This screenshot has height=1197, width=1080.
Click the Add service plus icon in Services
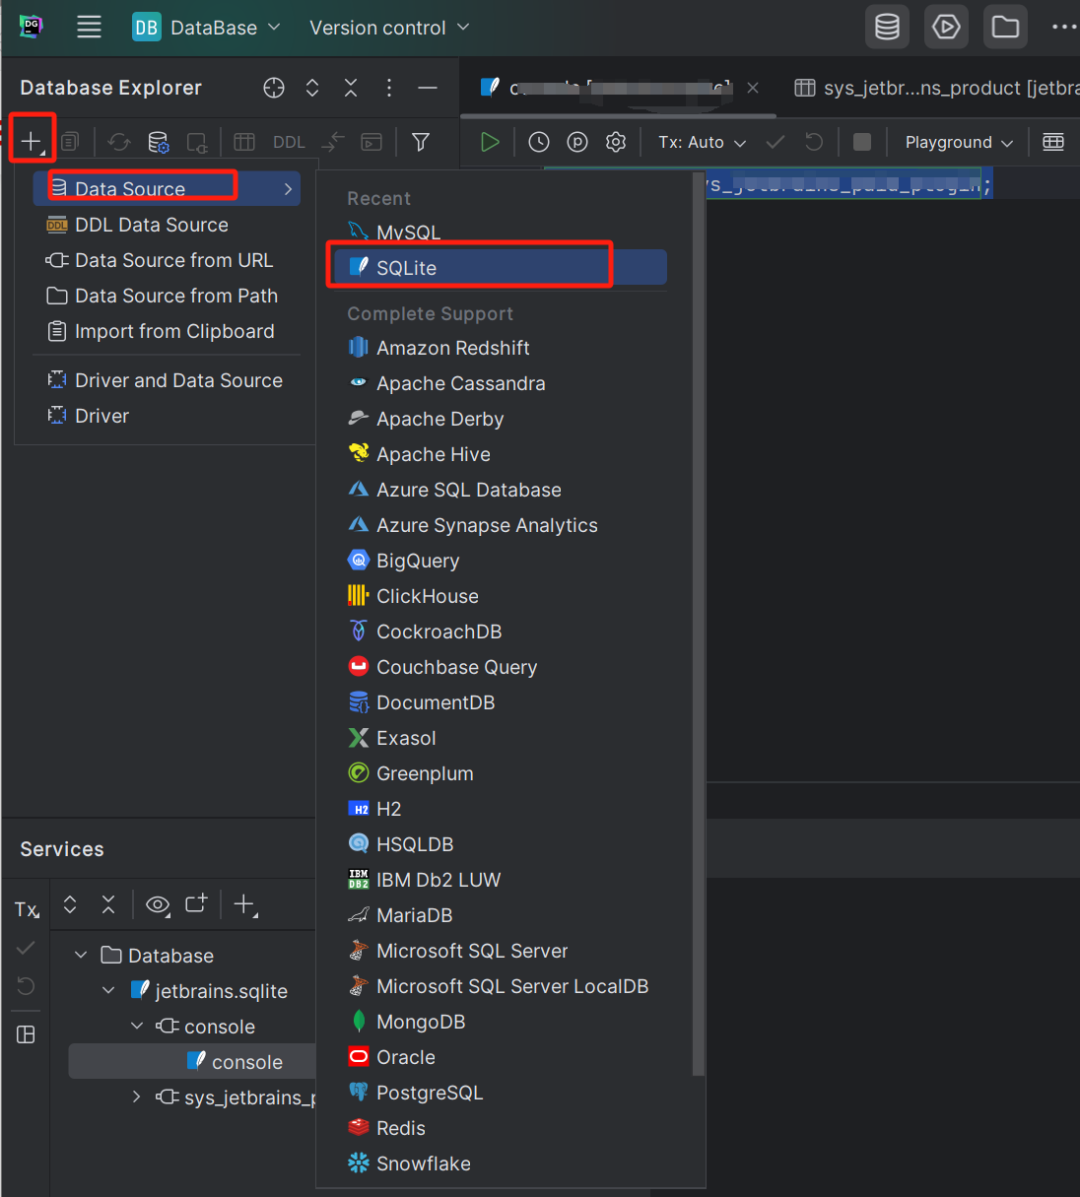tap(245, 905)
